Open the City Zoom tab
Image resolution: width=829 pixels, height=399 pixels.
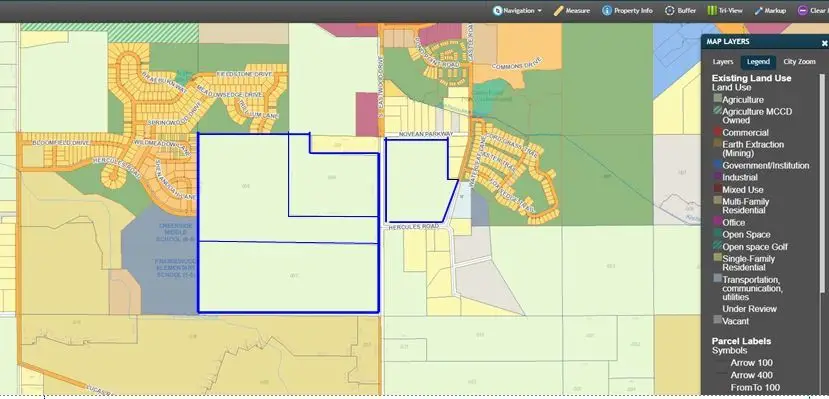click(799, 62)
